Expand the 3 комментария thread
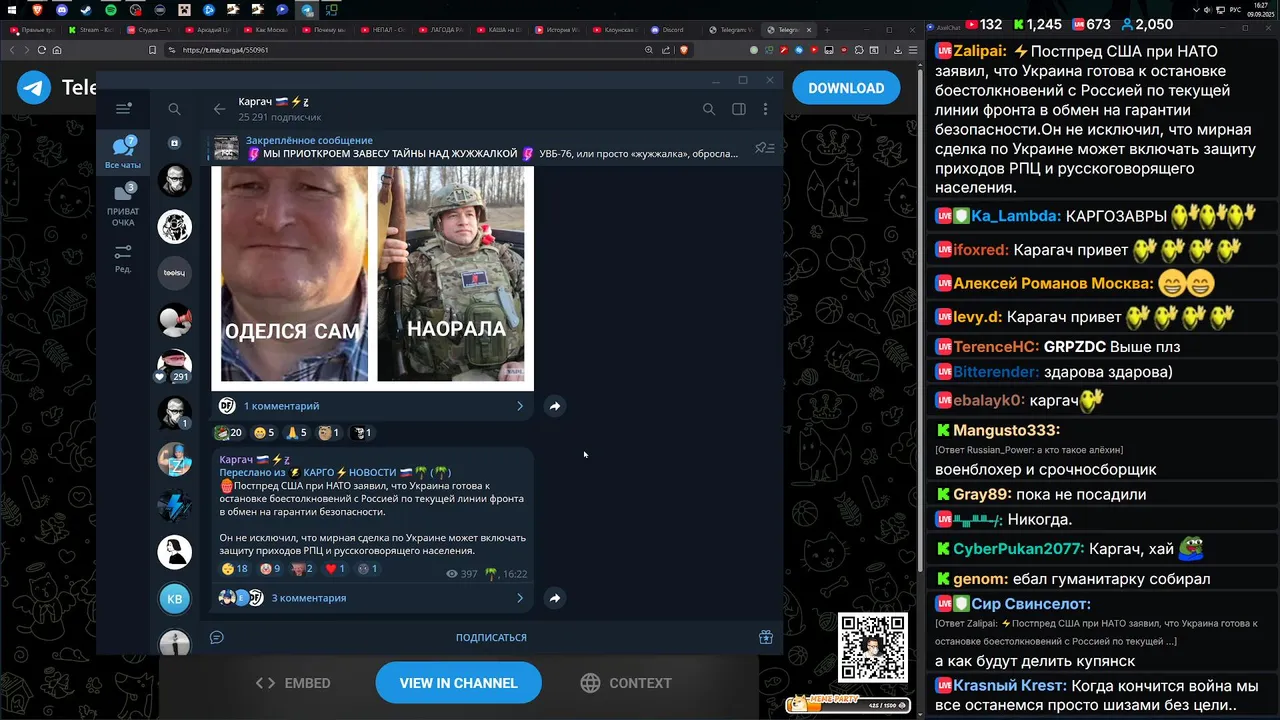The height and width of the screenshot is (720, 1280). [371, 598]
